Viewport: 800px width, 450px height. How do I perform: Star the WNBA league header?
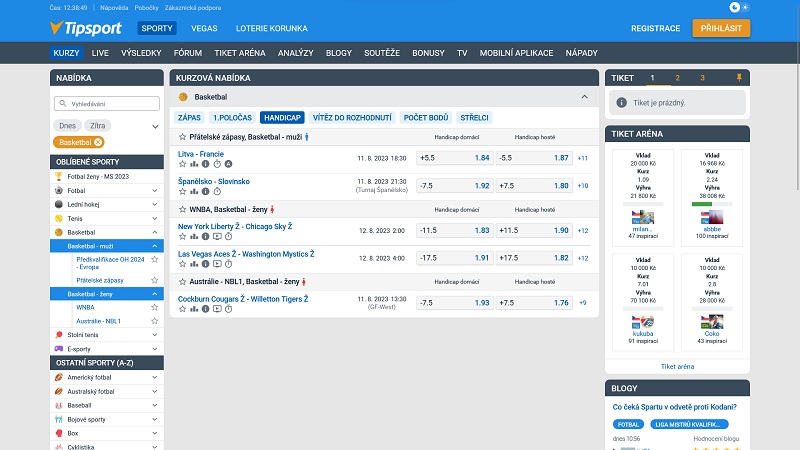(x=182, y=209)
